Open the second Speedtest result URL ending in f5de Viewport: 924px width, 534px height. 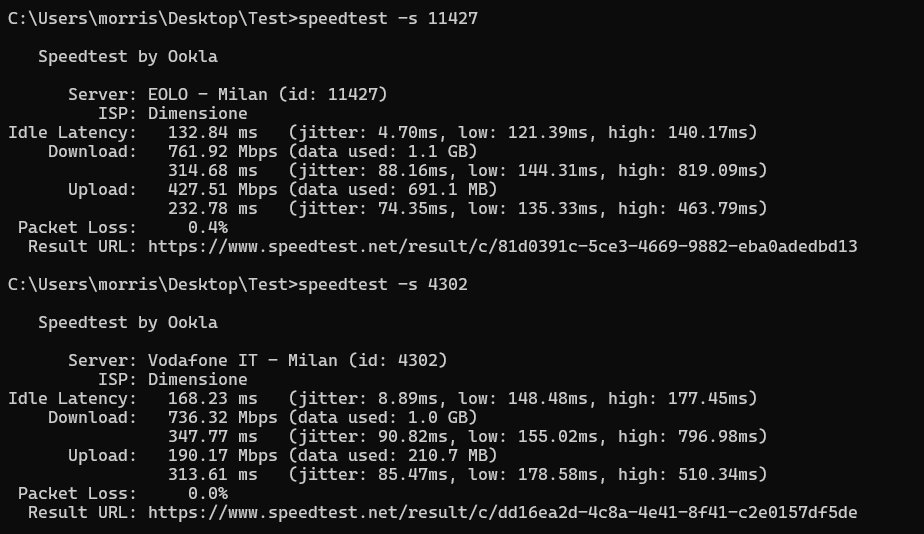point(502,512)
